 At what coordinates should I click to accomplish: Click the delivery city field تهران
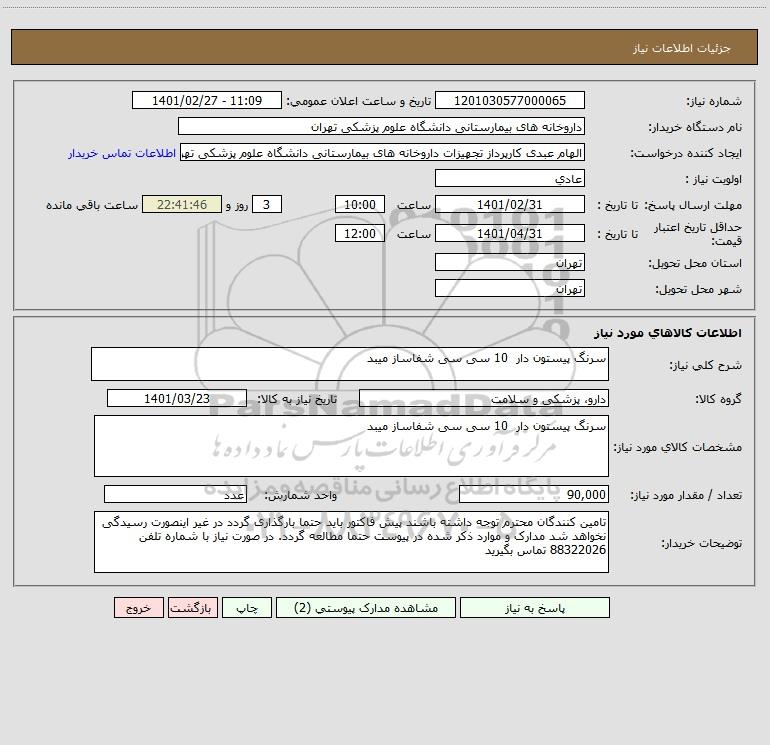pyautogui.click(x=510, y=288)
